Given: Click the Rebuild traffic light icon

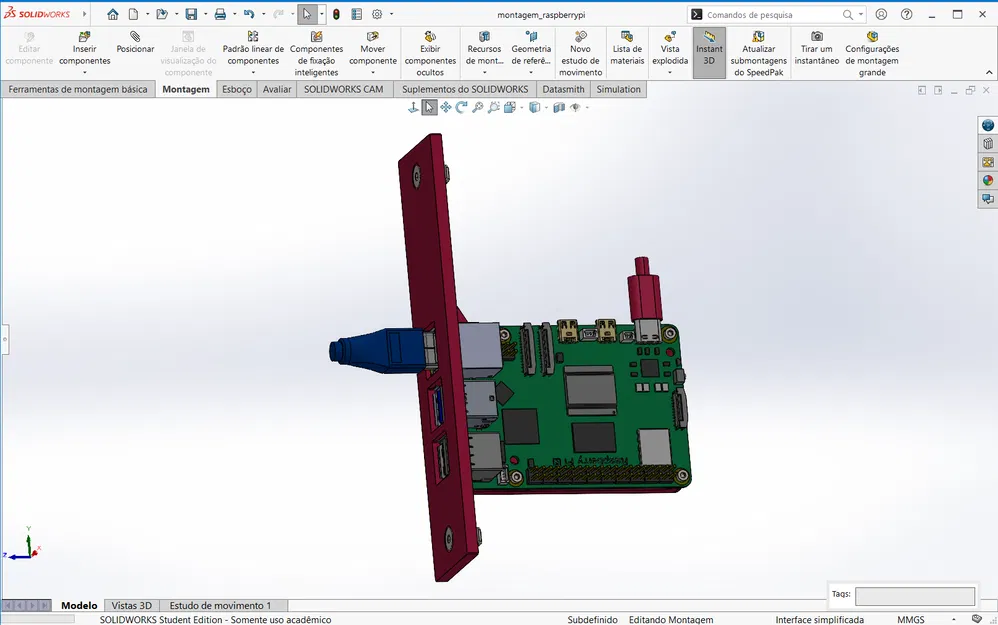Looking at the screenshot, I should pos(336,14).
